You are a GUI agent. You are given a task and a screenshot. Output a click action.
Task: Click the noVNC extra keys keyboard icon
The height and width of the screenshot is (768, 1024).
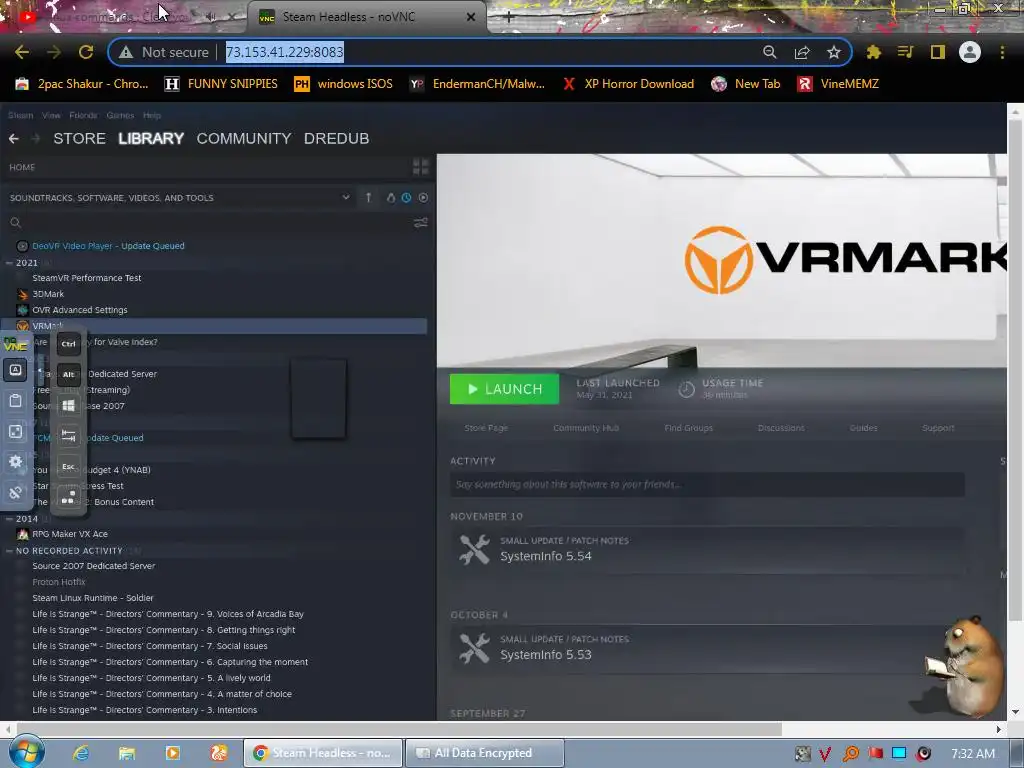[x=16, y=370]
